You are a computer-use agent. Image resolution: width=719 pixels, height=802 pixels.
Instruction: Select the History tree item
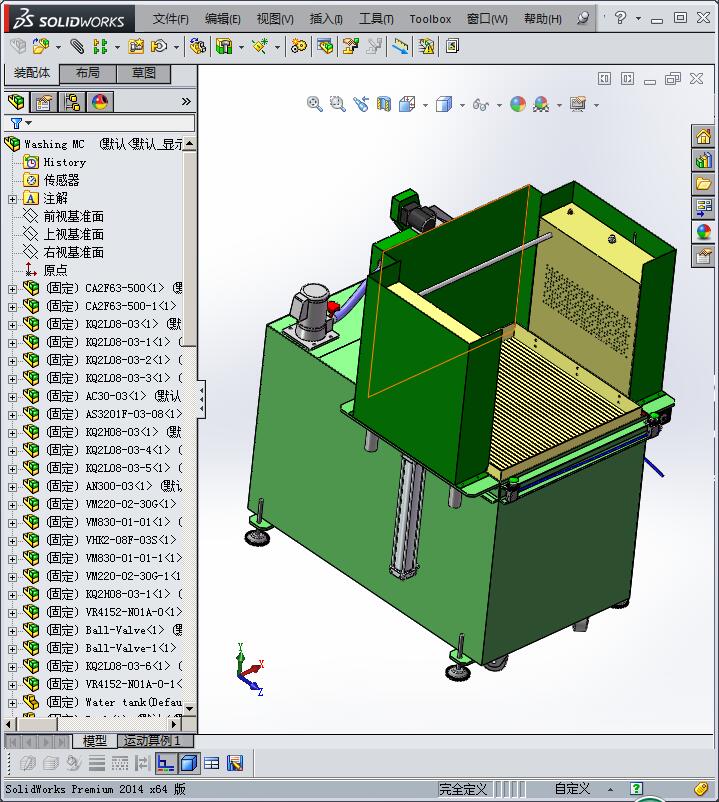(x=64, y=163)
